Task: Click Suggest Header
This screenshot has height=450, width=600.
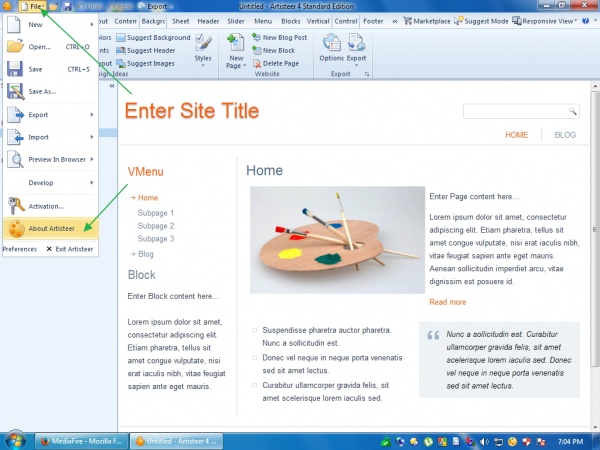Action: pyautogui.click(x=146, y=51)
